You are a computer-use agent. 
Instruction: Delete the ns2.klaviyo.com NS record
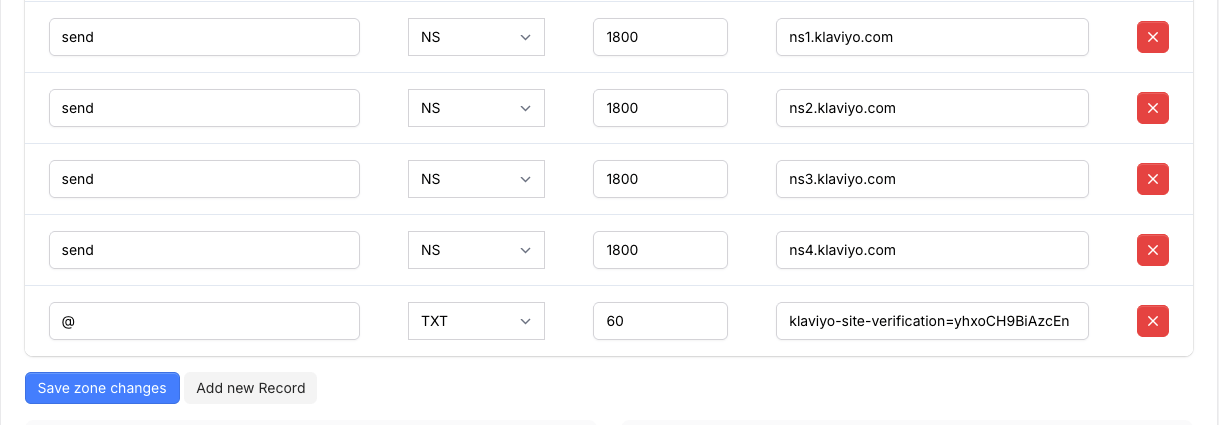point(1152,108)
